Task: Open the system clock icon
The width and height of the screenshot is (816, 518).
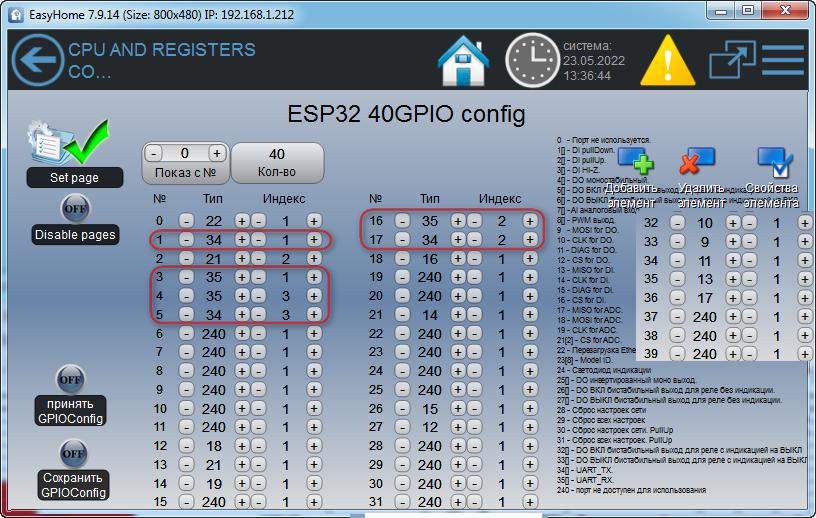Action: 530,61
